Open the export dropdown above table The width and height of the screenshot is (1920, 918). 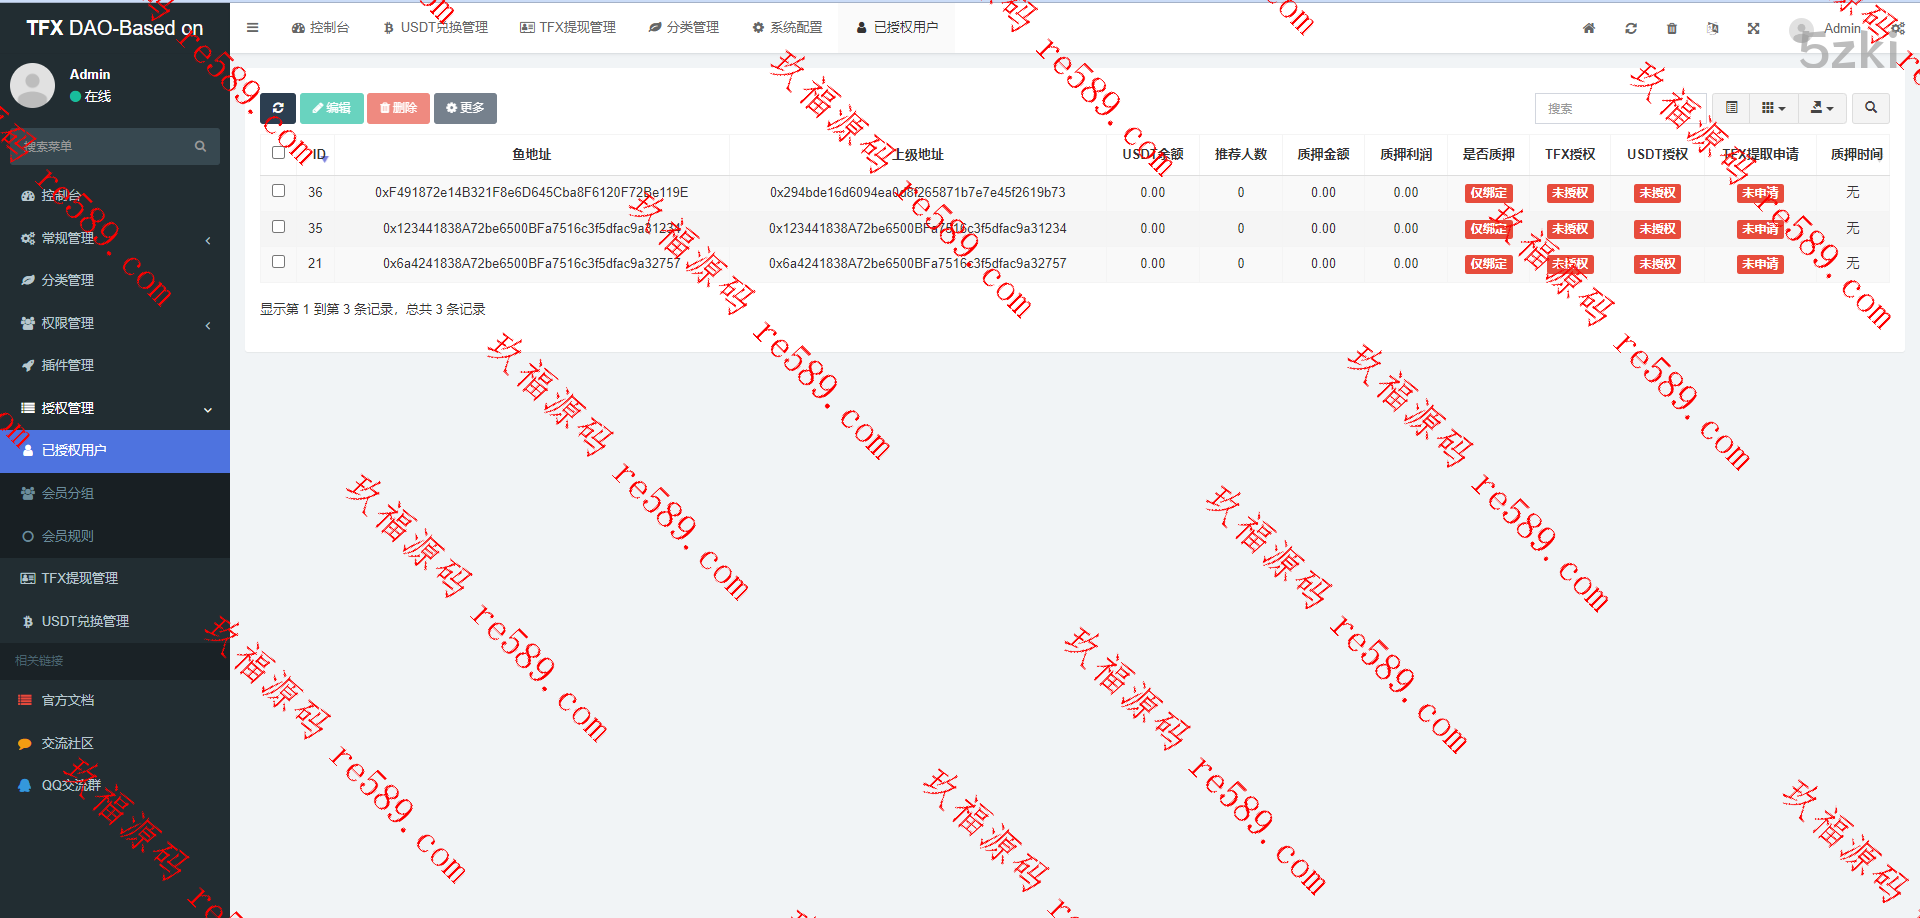pos(1822,108)
